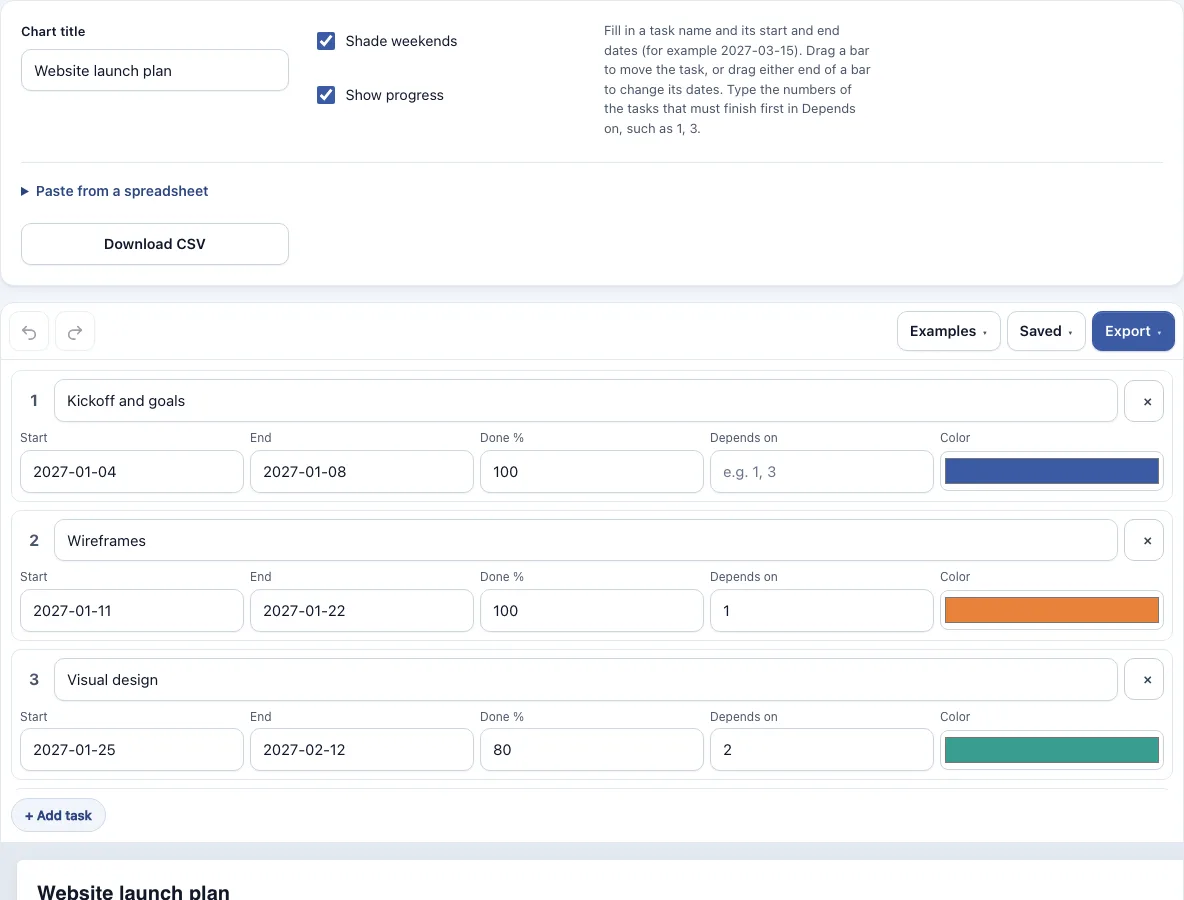1184x900 pixels.
Task: Click empty Depends on field of Kickoff task
Action: (x=822, y=472)
